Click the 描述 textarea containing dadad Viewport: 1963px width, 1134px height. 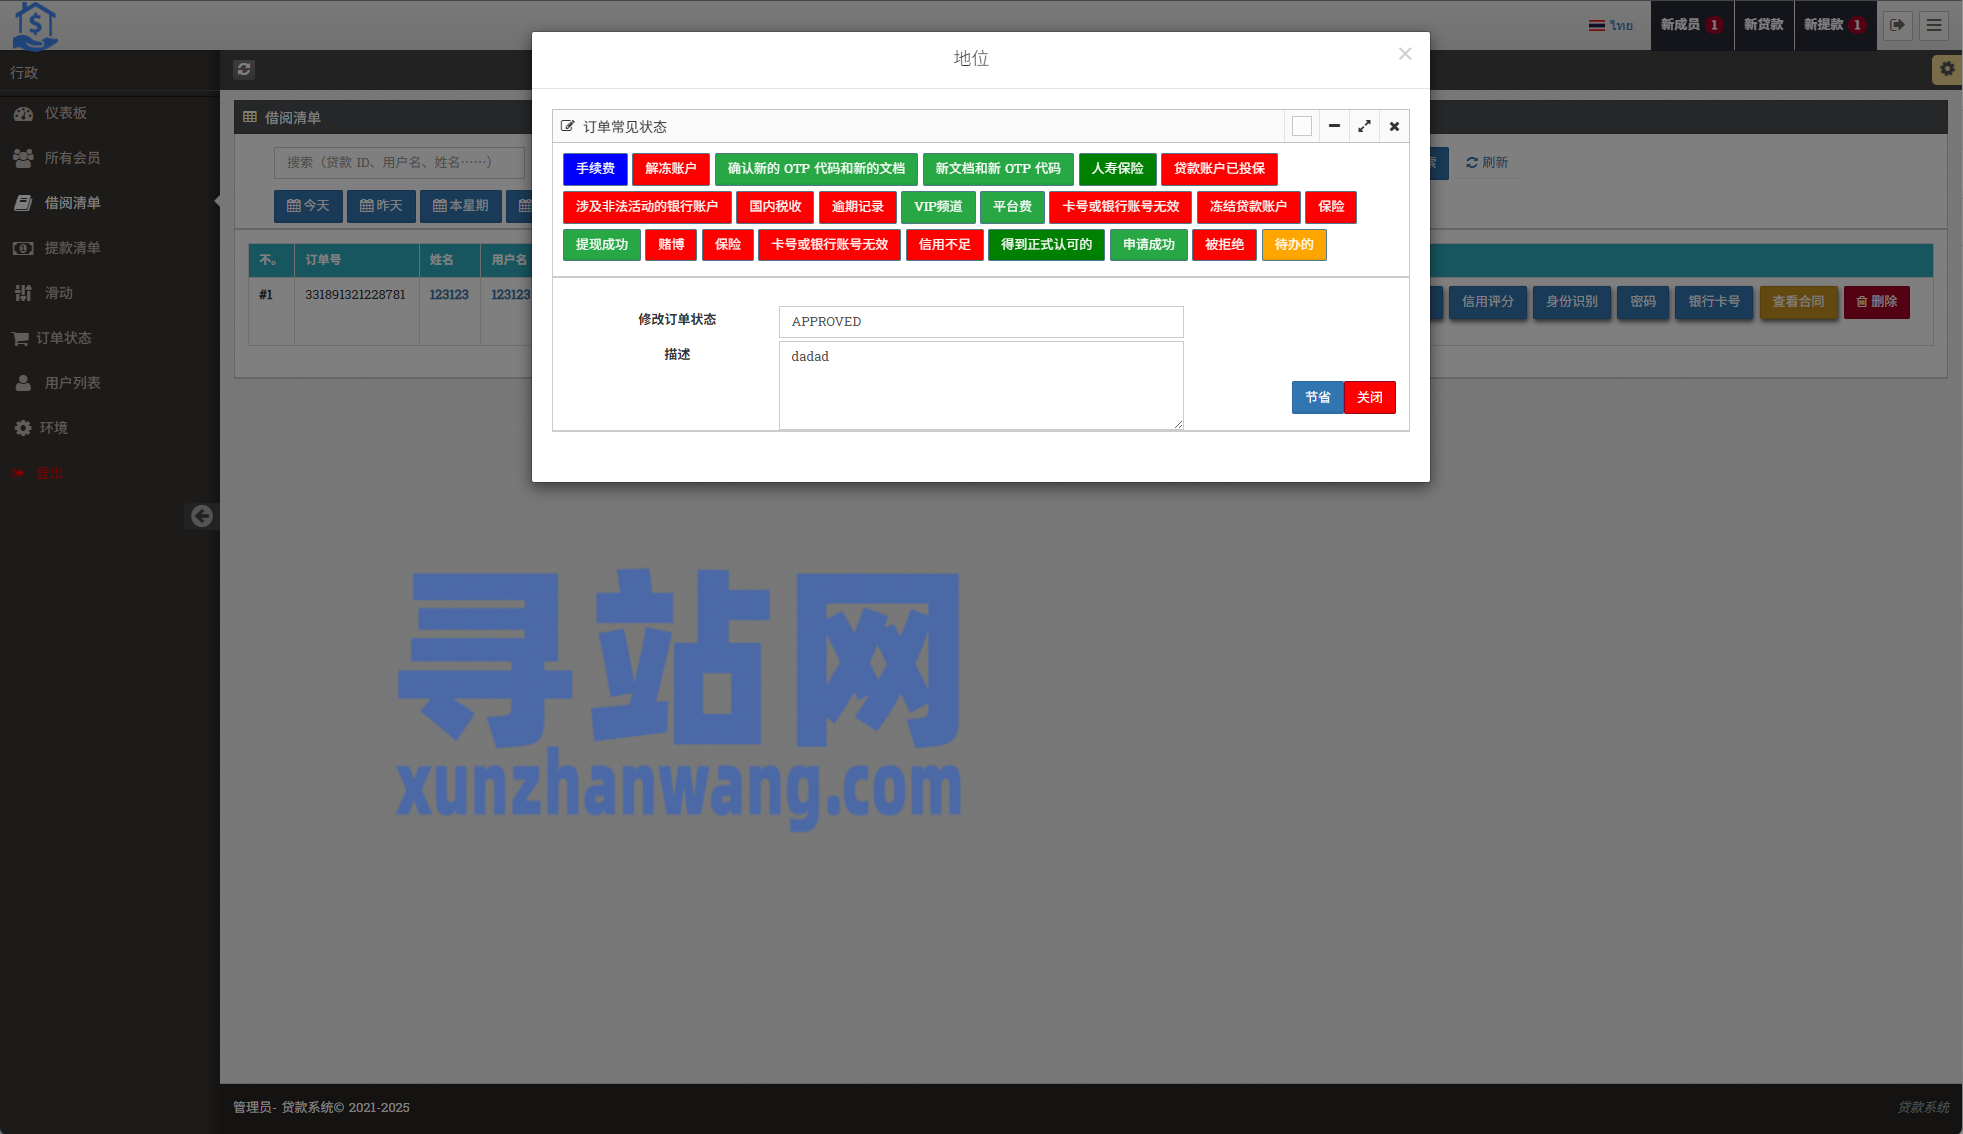980,385
